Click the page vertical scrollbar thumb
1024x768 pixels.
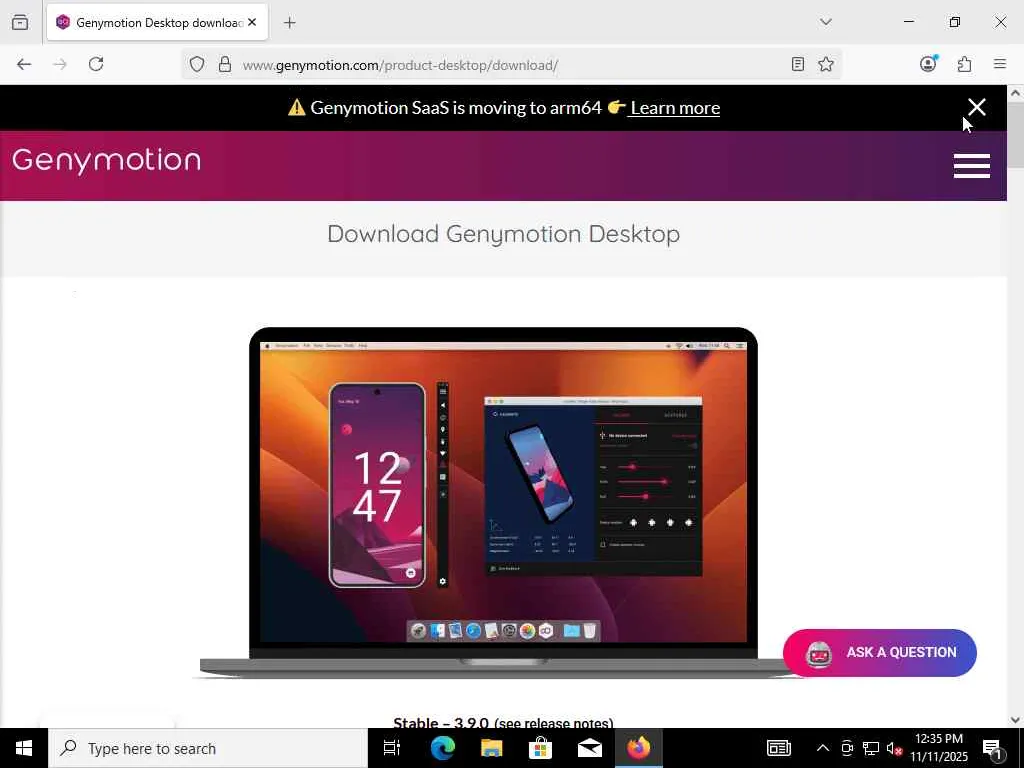(x=1016, y=134)
